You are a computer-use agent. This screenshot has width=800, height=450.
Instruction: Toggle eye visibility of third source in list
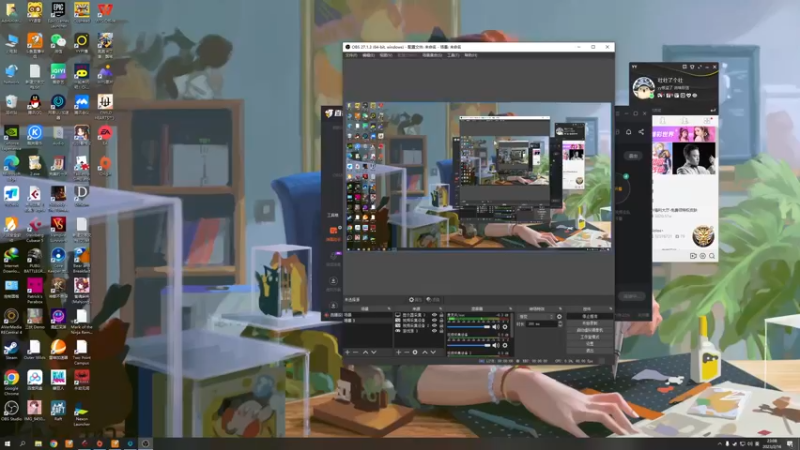coord(435,326)
